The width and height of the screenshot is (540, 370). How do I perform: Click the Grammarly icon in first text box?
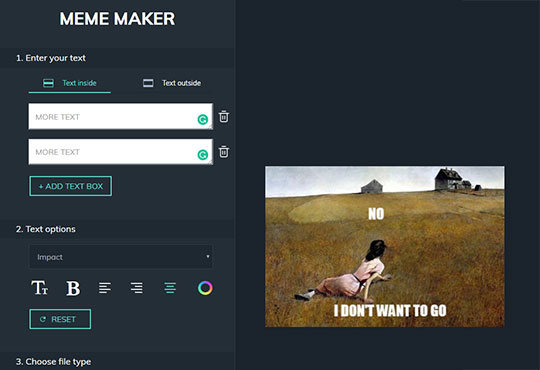203,120
